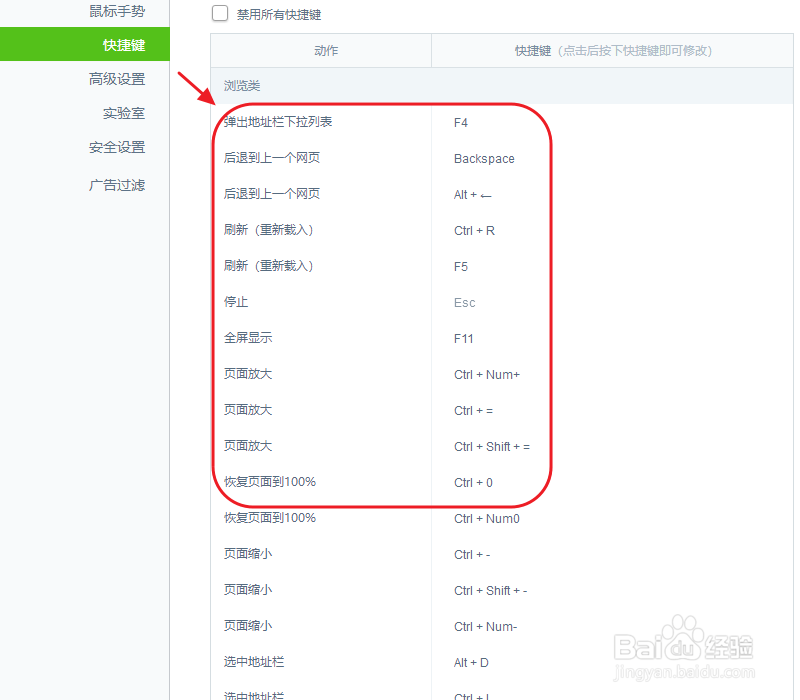Click the 选中地址栏 label beside Alt + D
Viewport: 800px width, 700px height.
pos(254,662)
